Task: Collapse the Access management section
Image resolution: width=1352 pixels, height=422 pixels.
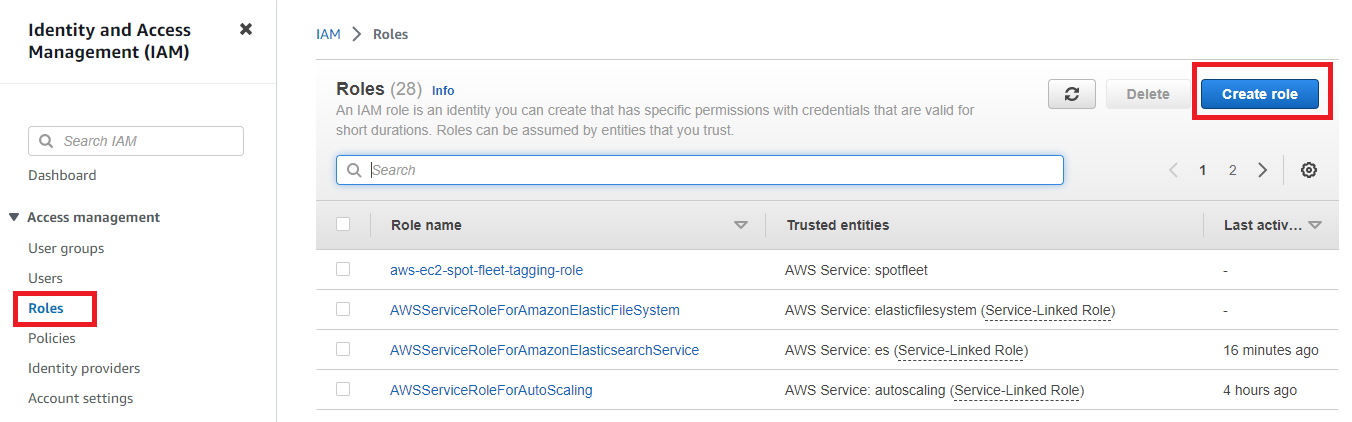Action: 14,217
